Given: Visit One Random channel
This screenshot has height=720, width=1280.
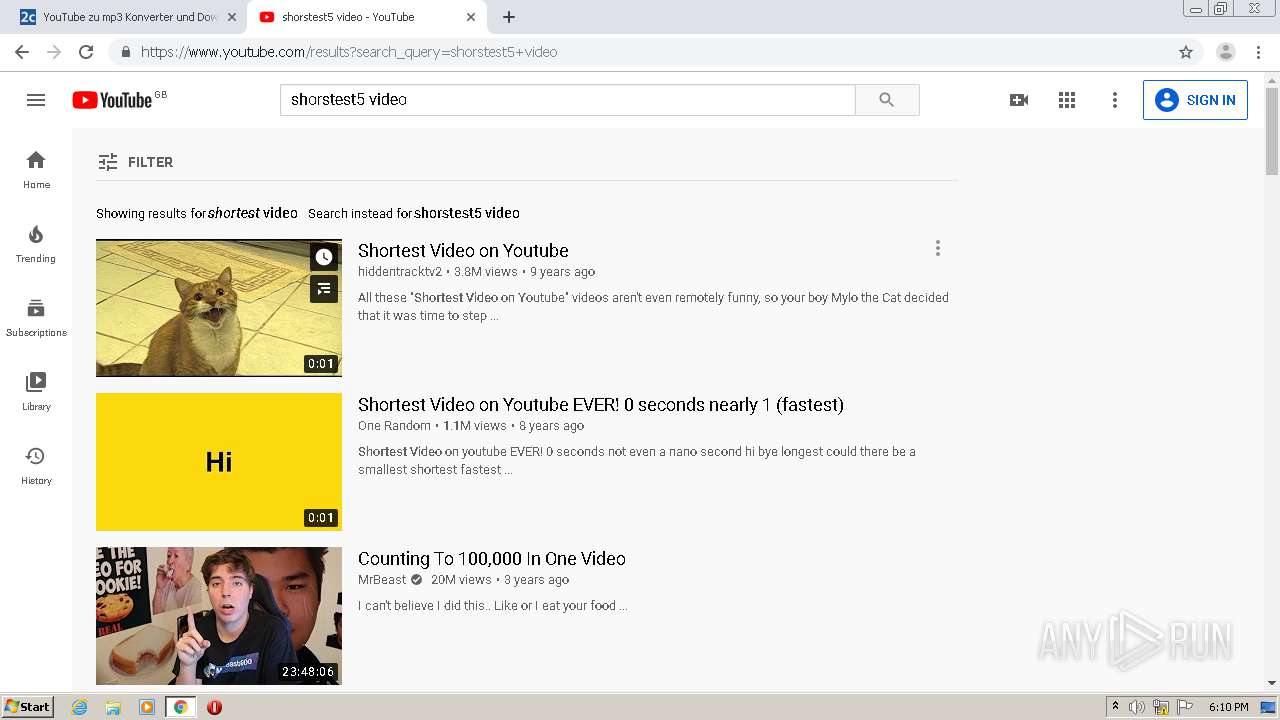Looking at the screenshot, I should [x=394, y=426].
